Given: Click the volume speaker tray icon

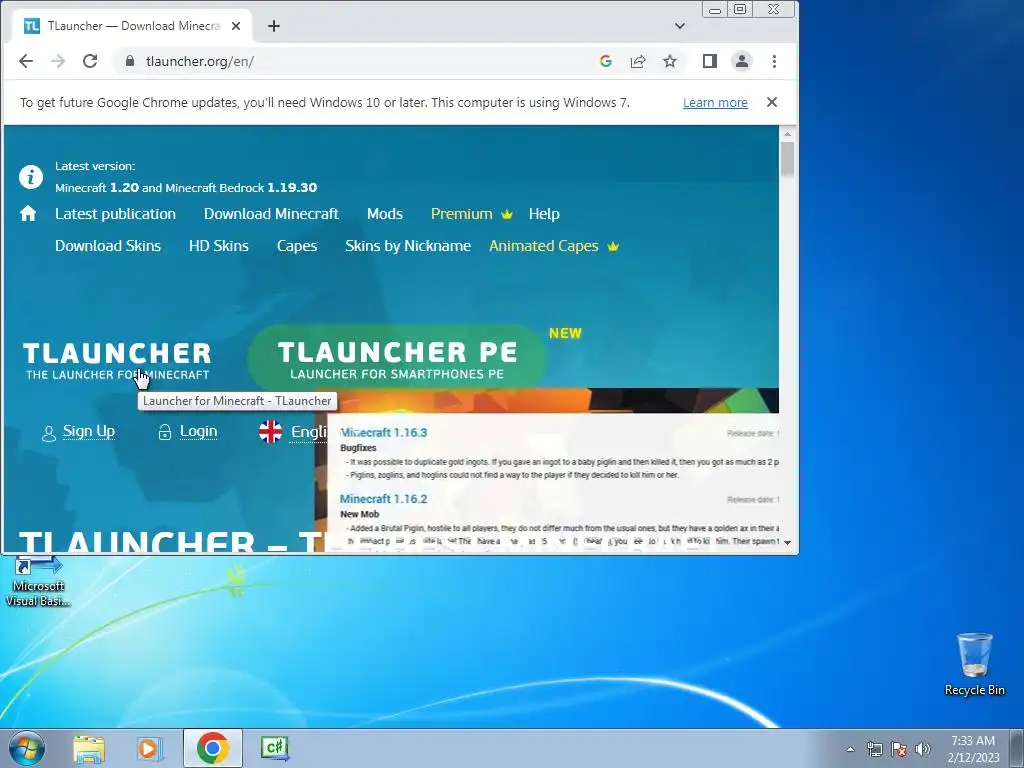Looking at the screenshot, I should [922, 749].
